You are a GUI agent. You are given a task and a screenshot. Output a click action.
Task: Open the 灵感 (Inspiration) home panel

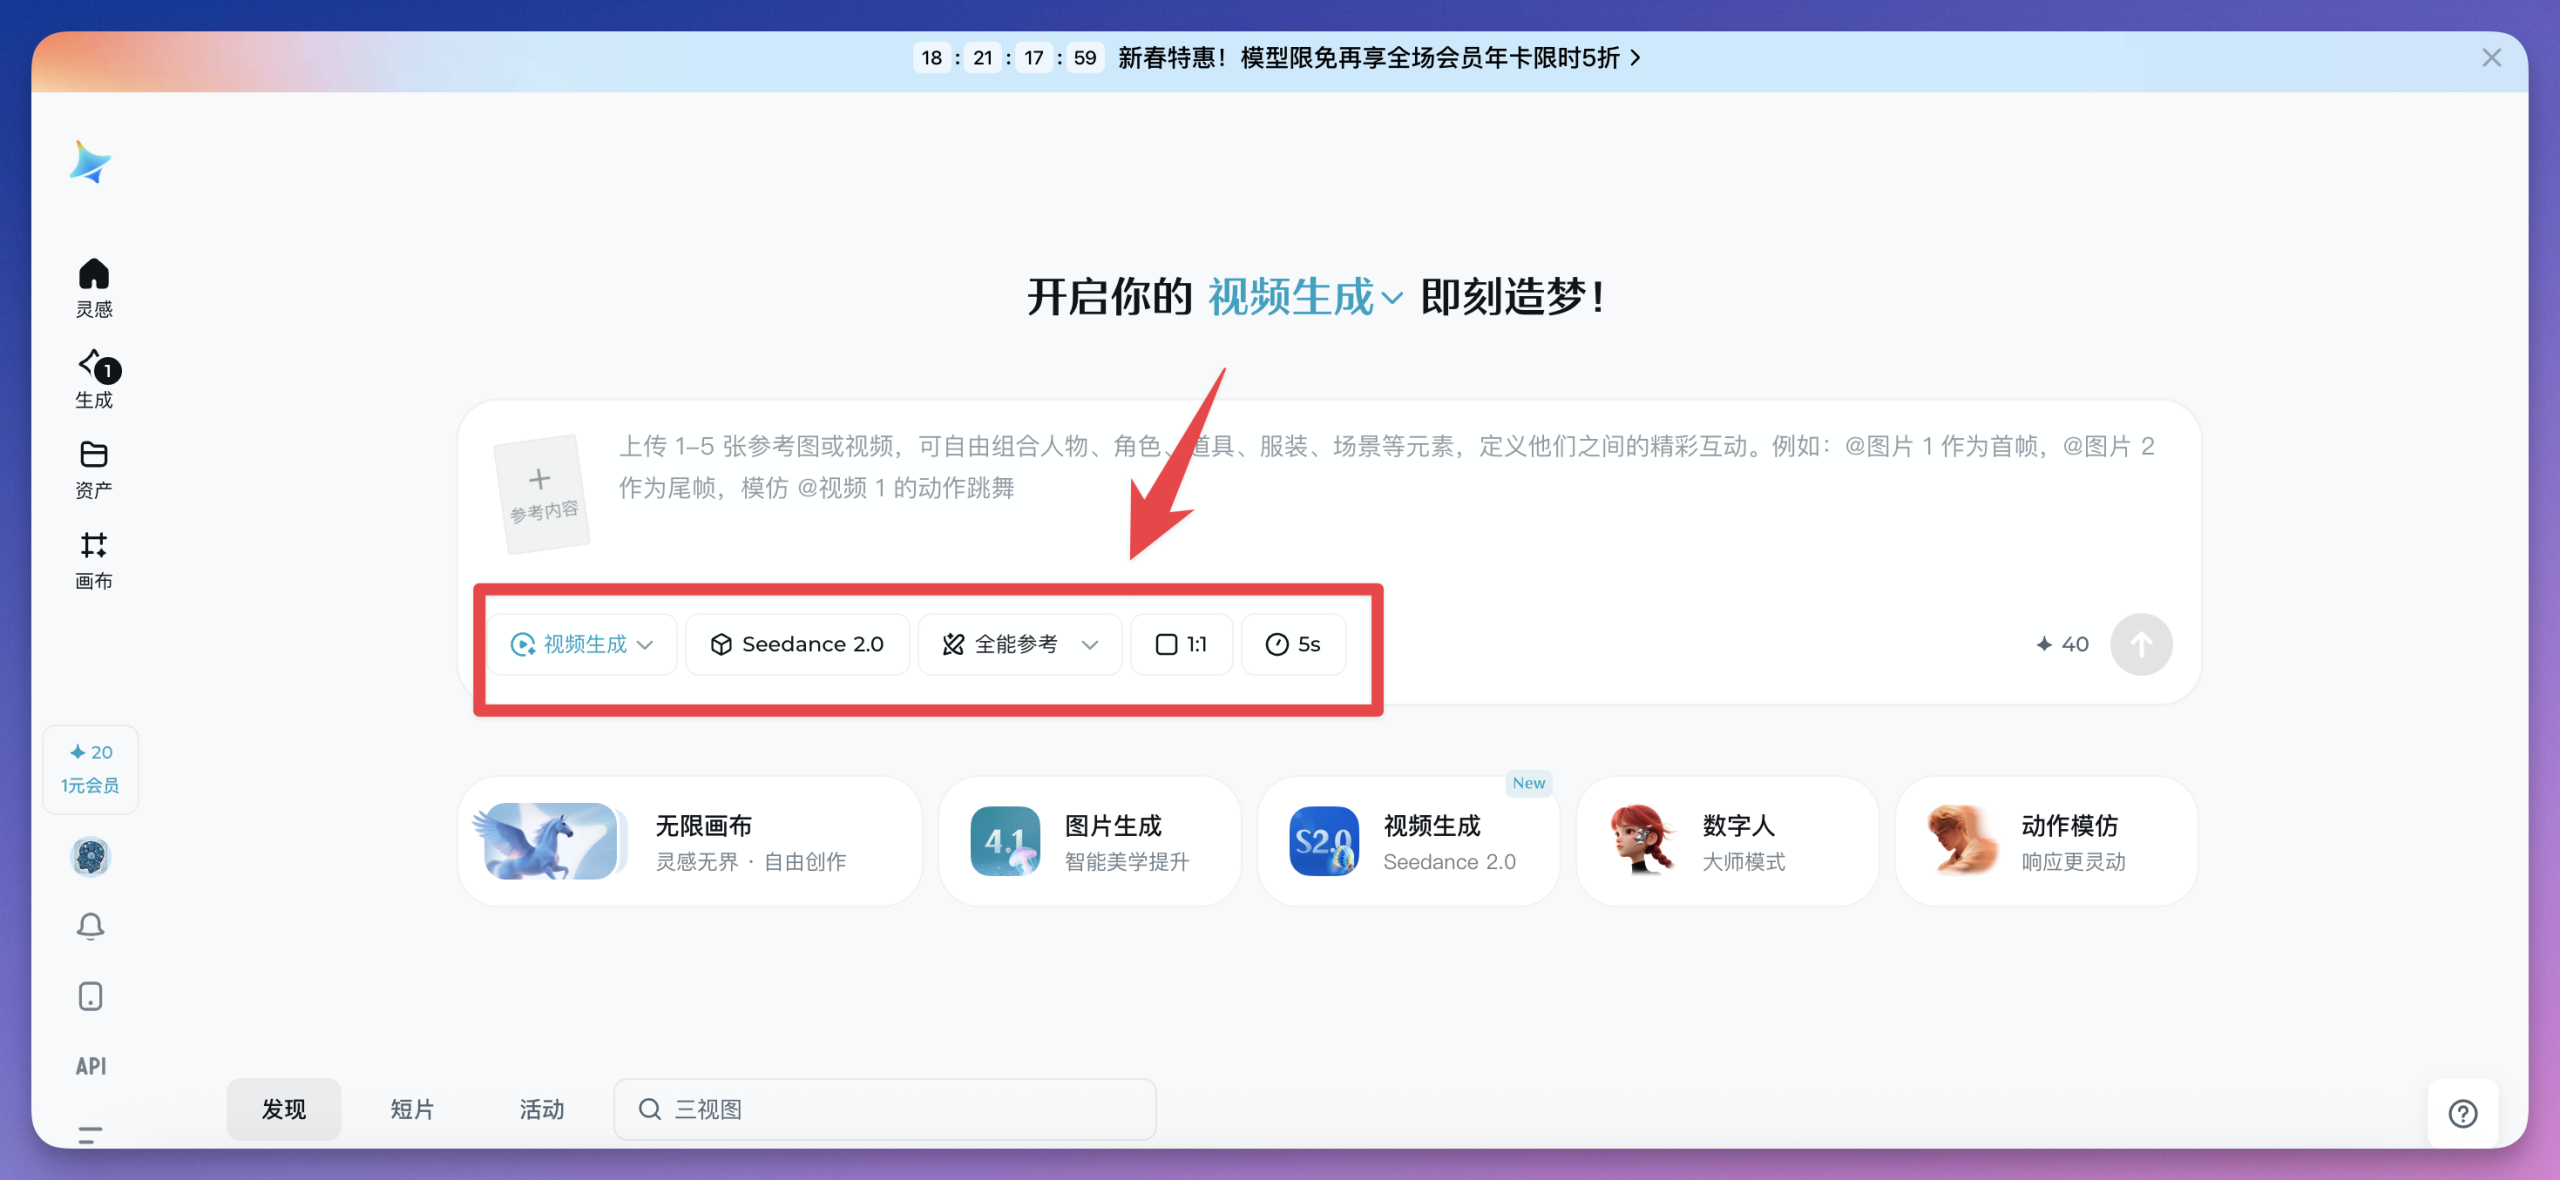point(93,285)
